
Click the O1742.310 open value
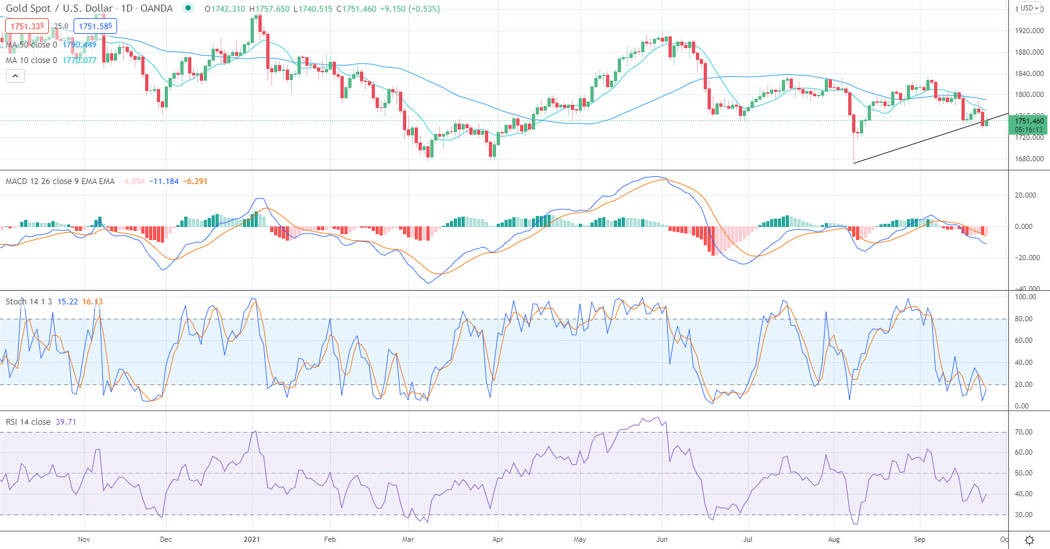(225, 9)
